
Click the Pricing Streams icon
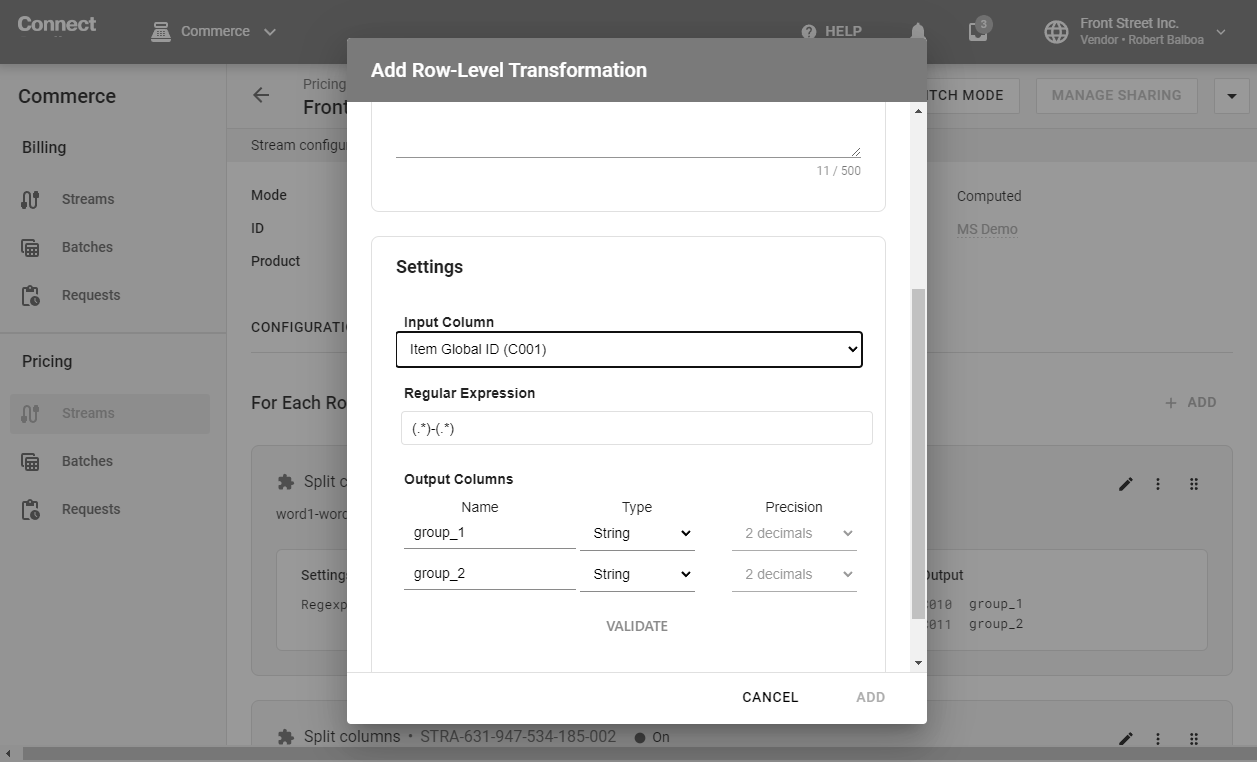click(30, 413)
